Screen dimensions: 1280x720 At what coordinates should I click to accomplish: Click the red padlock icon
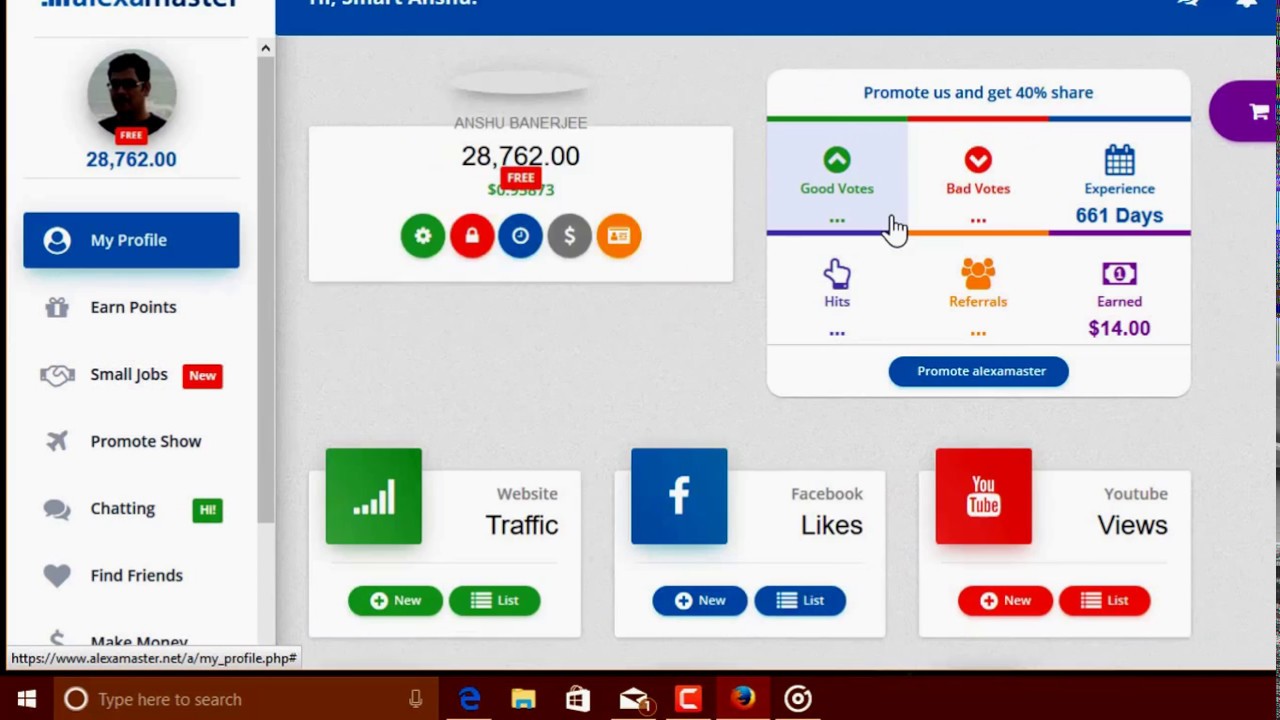click(x=472, y=236)
